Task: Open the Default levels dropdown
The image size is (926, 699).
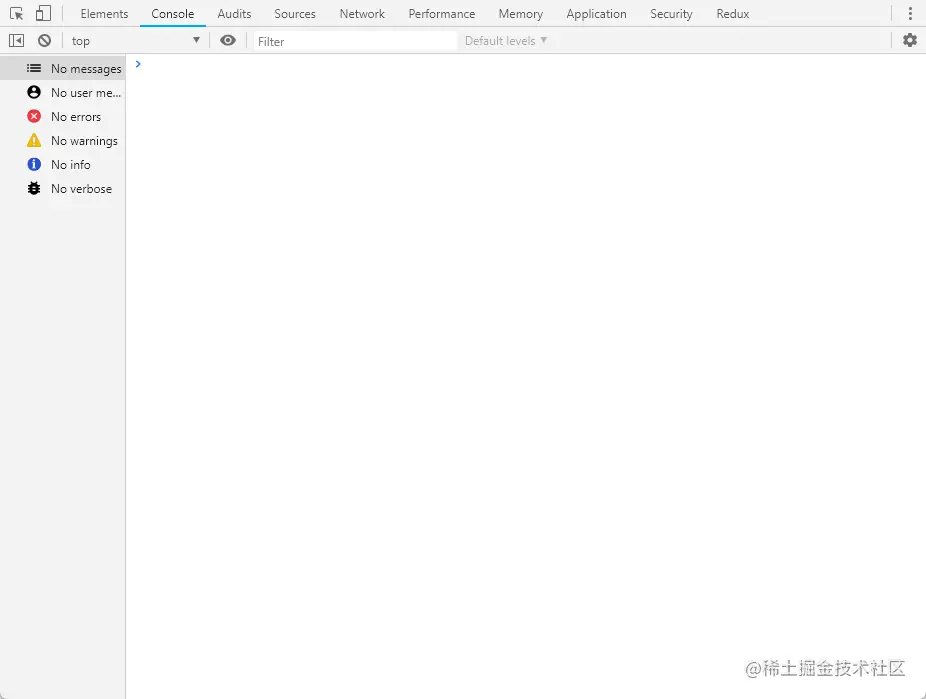Action: pos(506,41)
